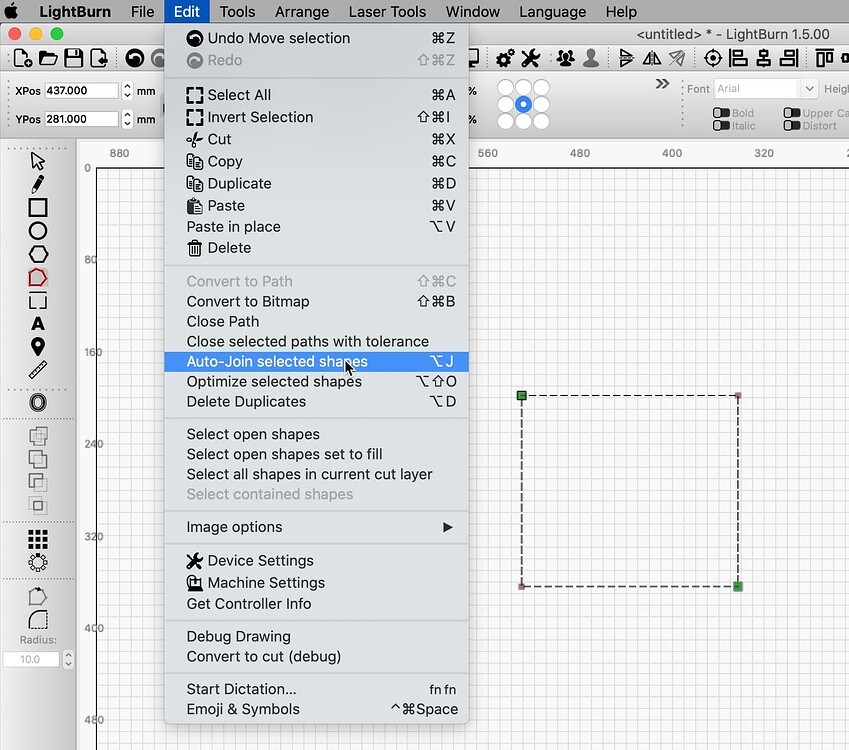Open the Image options submenu
Viewport: 849px width, 750px height.
tap(316, 527)
